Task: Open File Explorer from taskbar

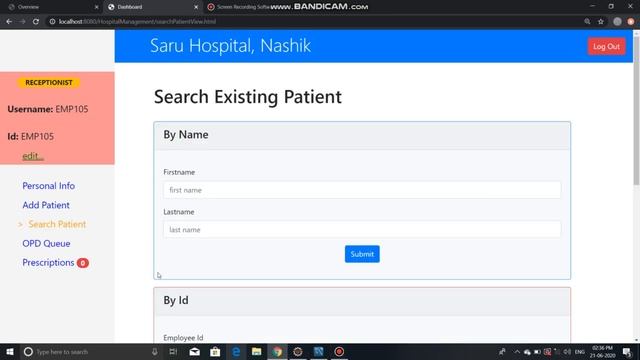Action: tap(256, 351)
